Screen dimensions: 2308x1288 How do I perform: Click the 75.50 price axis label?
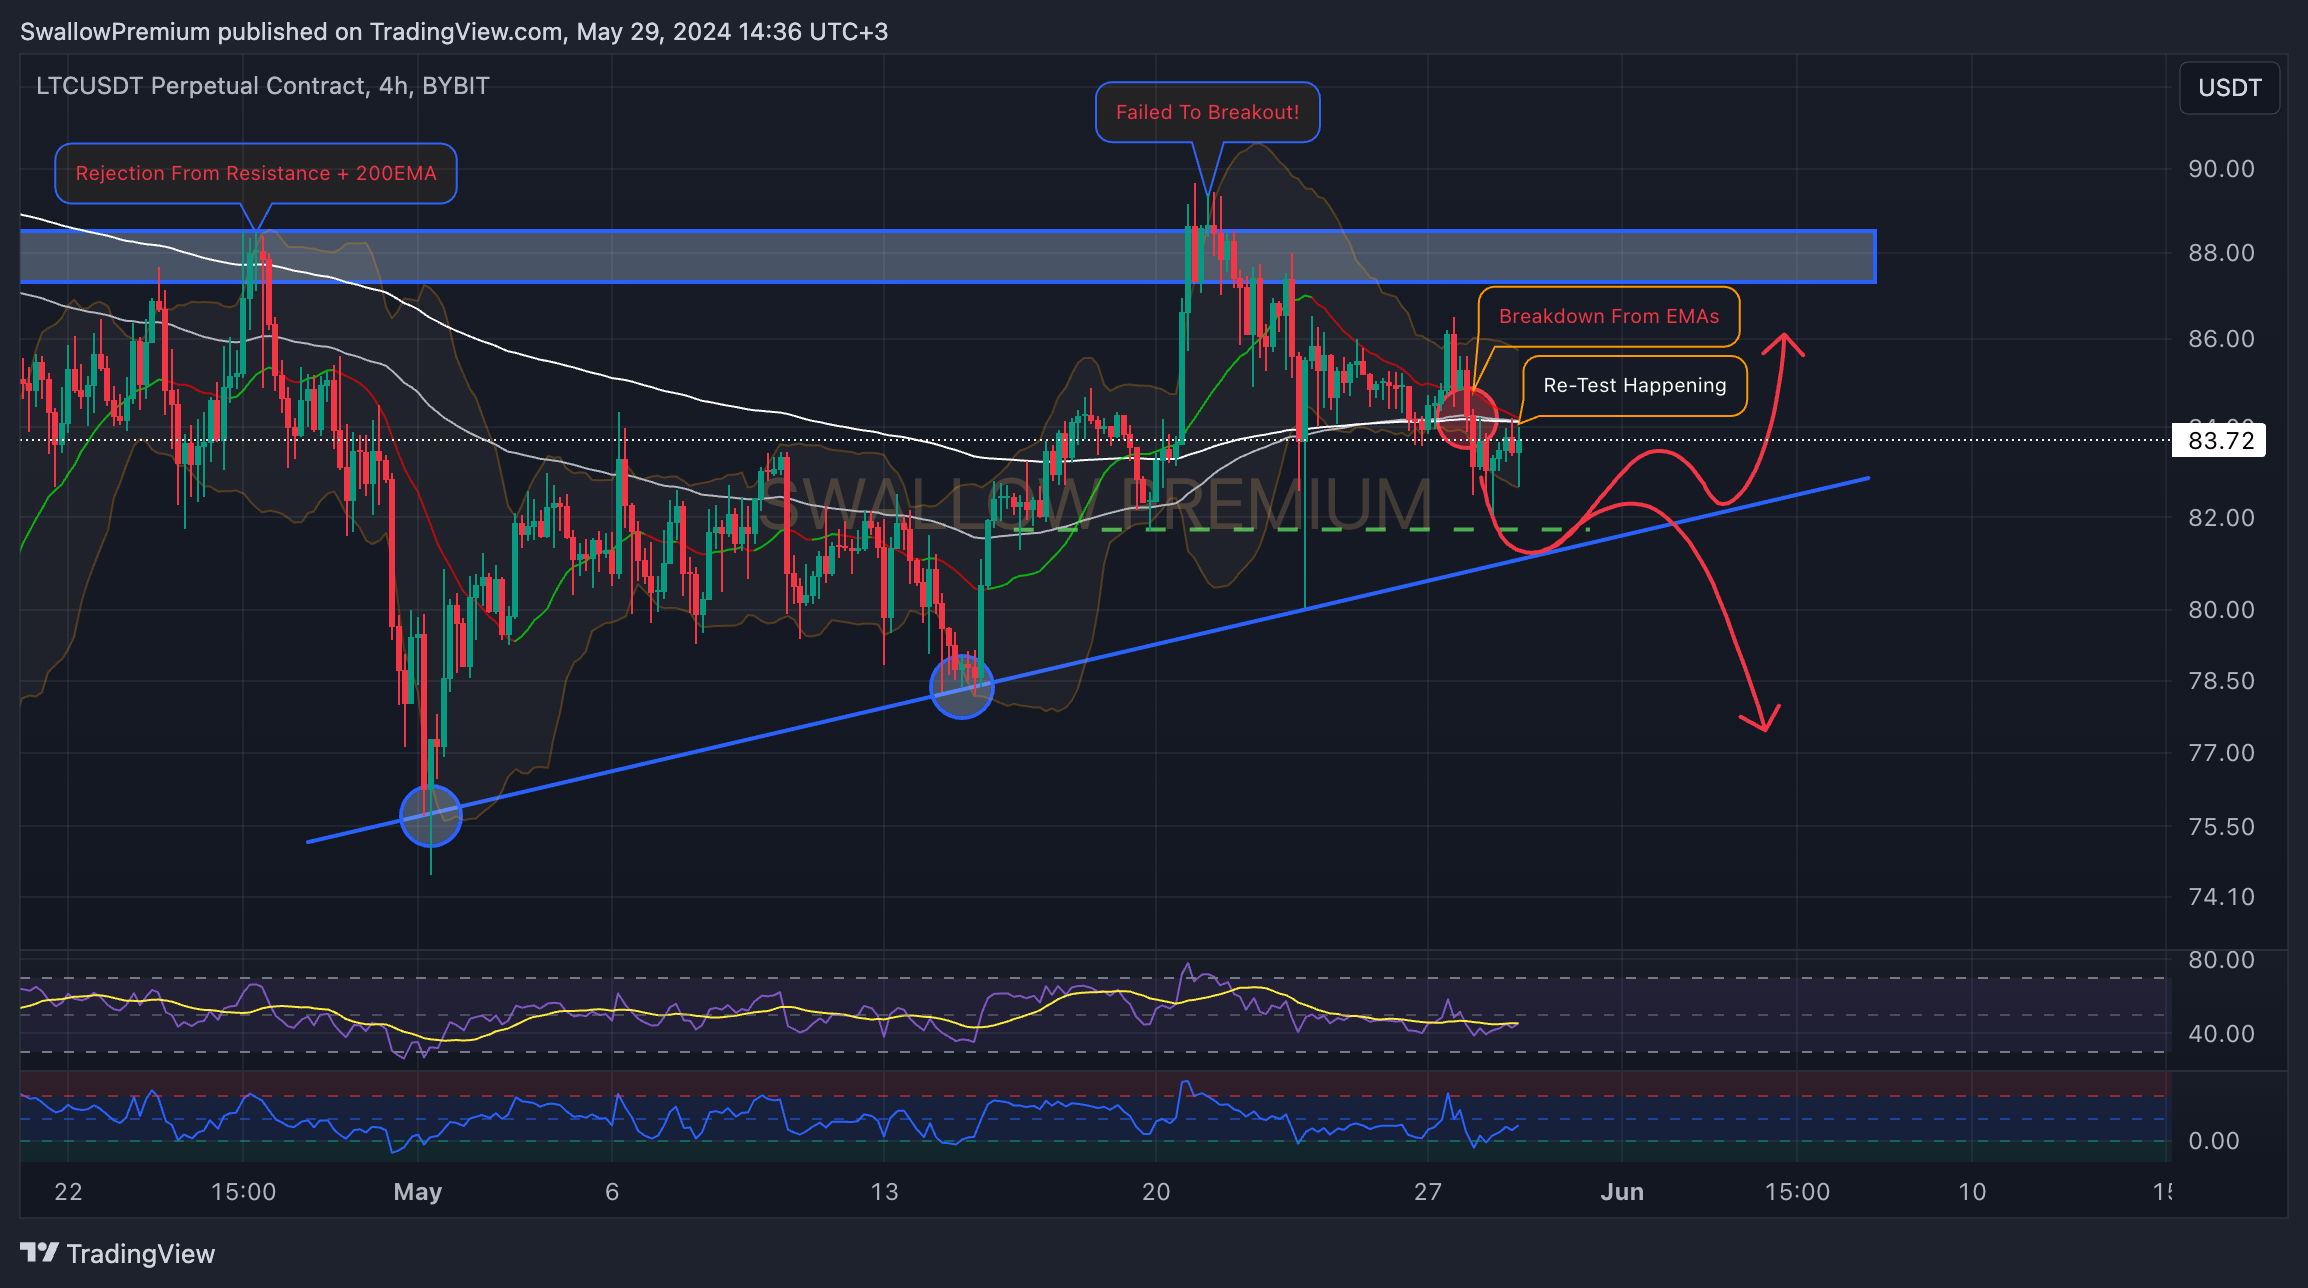click(x=2221, y=827)
